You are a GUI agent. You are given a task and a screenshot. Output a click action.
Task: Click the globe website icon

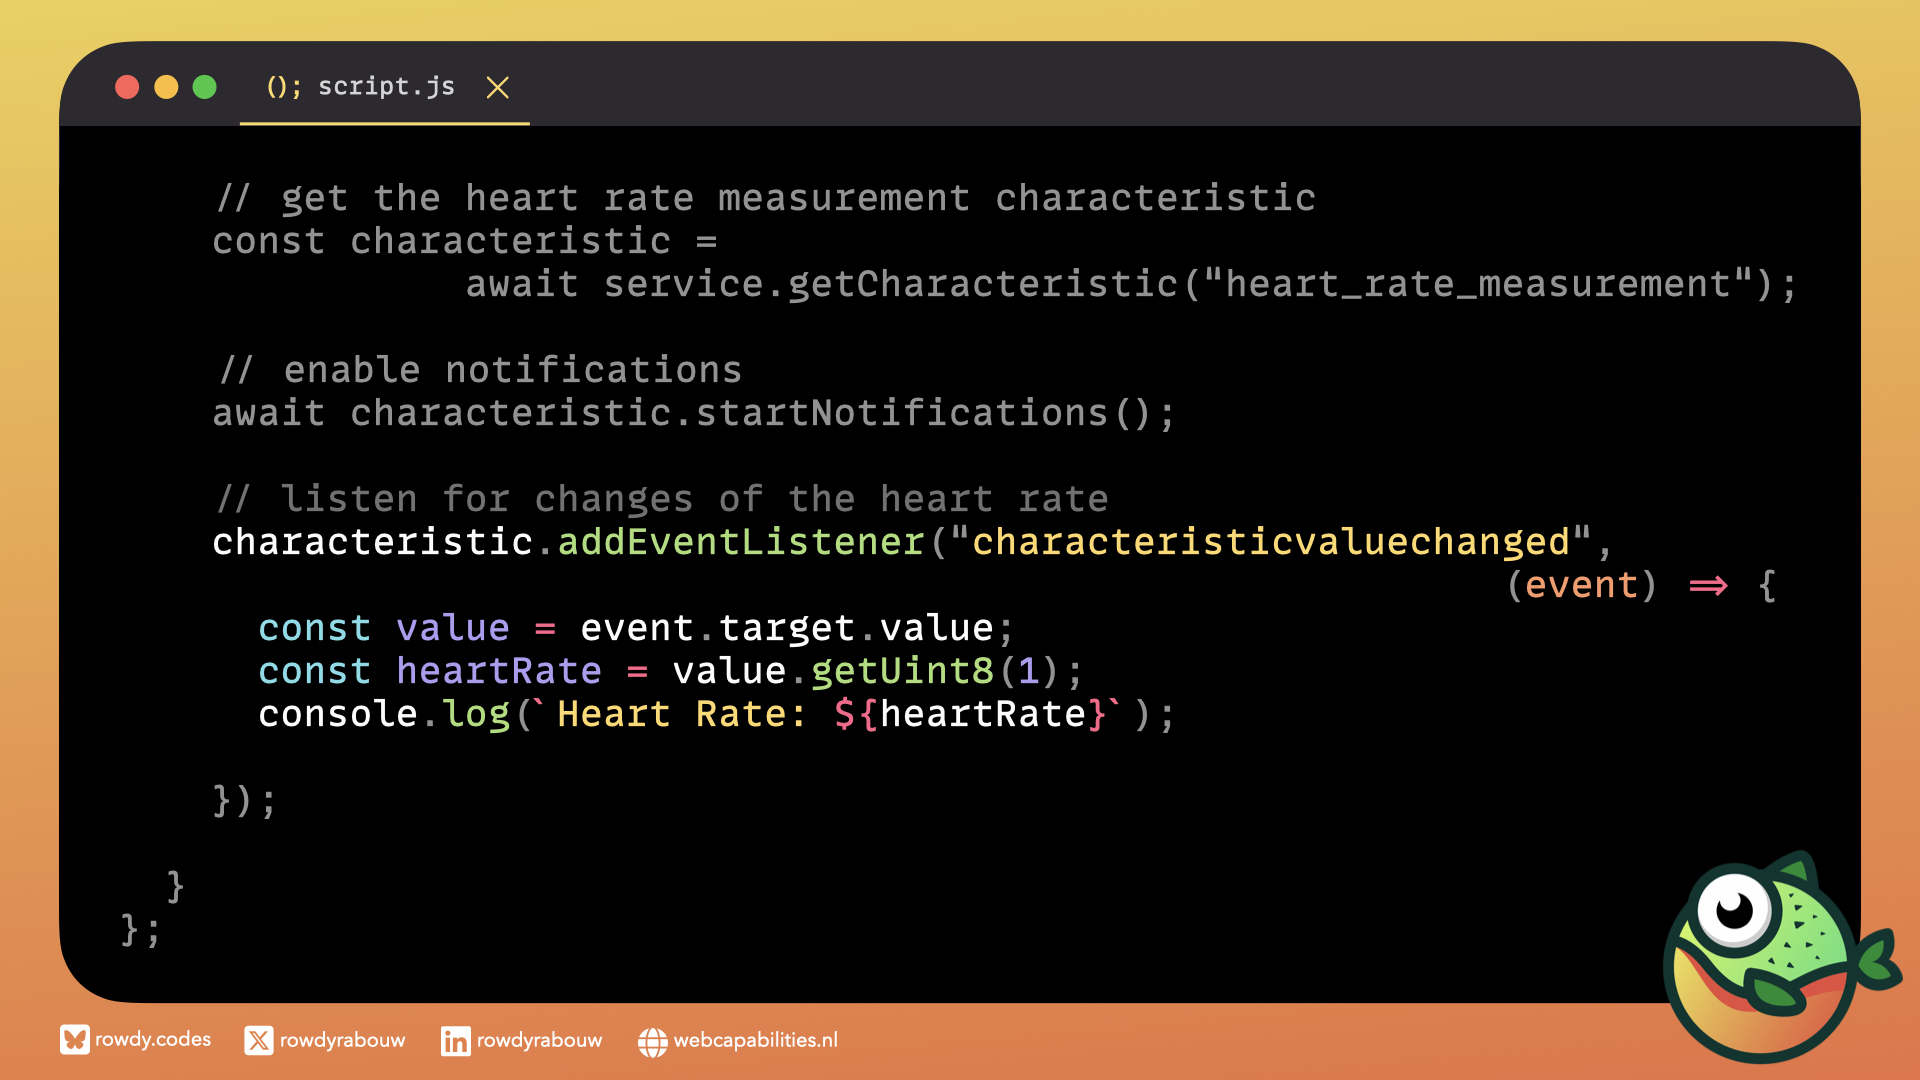click(652, 1042)
